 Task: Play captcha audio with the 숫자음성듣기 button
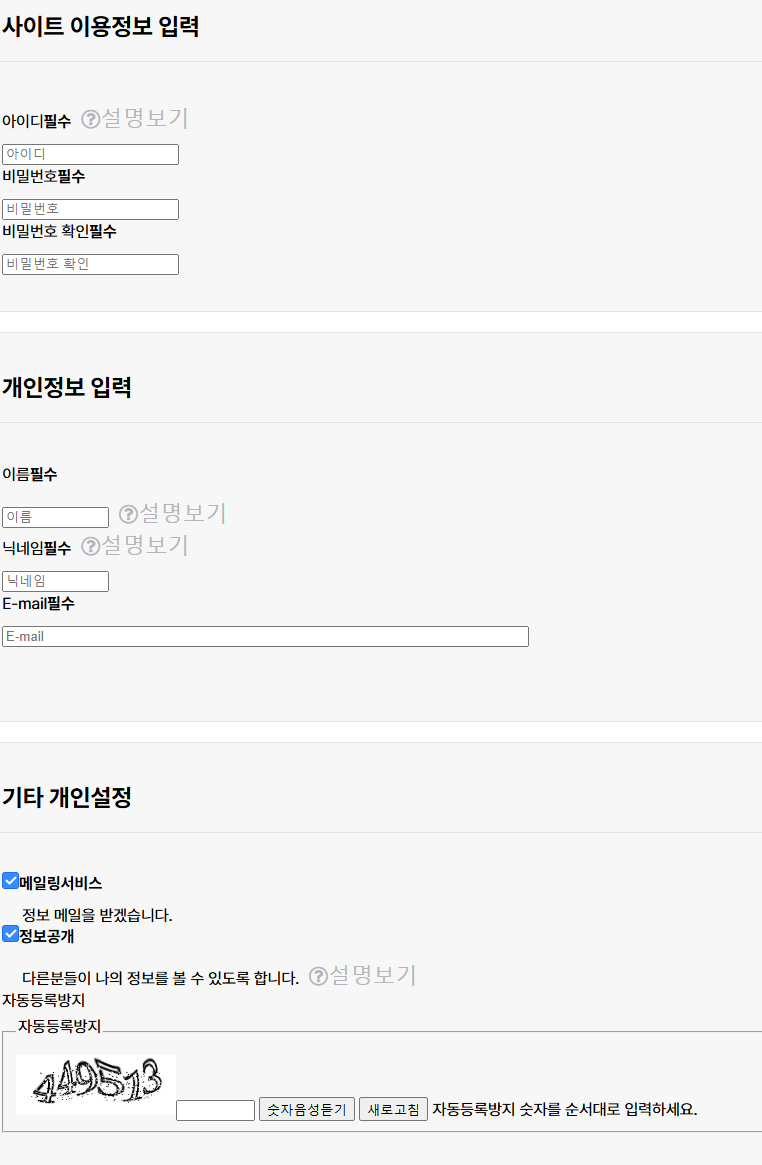(x=307, y=1109)
